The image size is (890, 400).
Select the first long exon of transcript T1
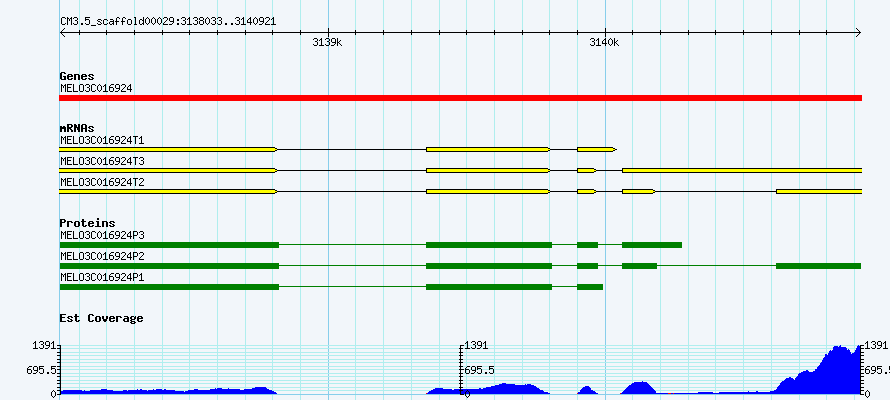click(168, 149)
